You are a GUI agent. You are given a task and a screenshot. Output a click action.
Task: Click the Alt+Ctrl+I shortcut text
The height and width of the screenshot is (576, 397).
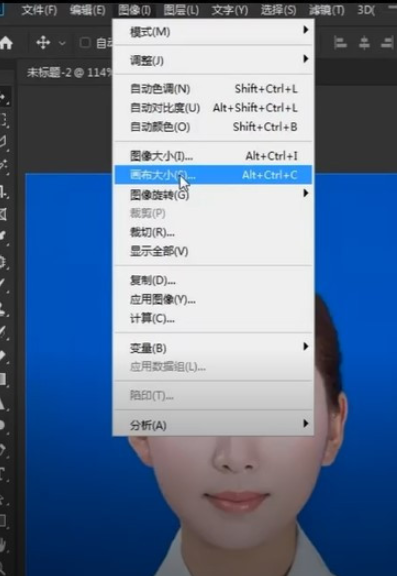pos(272,156)
